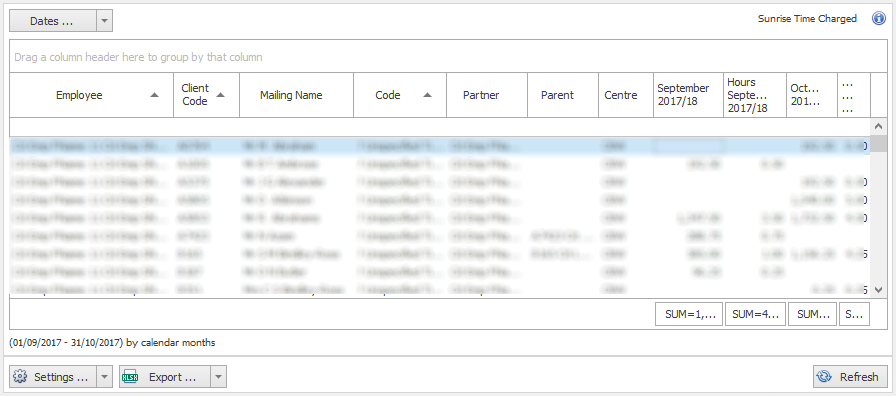
Task: Click the date range by calendar months text
Action: coord(113,343)
